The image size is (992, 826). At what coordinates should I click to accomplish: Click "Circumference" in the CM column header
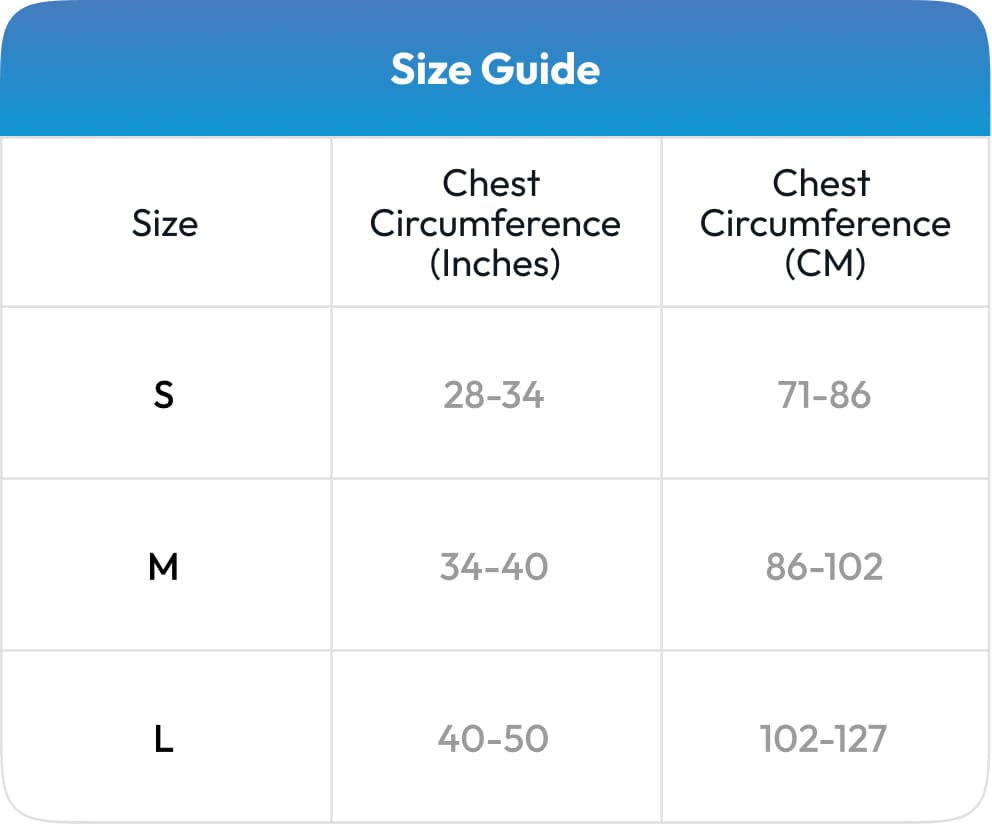[825, 223]
